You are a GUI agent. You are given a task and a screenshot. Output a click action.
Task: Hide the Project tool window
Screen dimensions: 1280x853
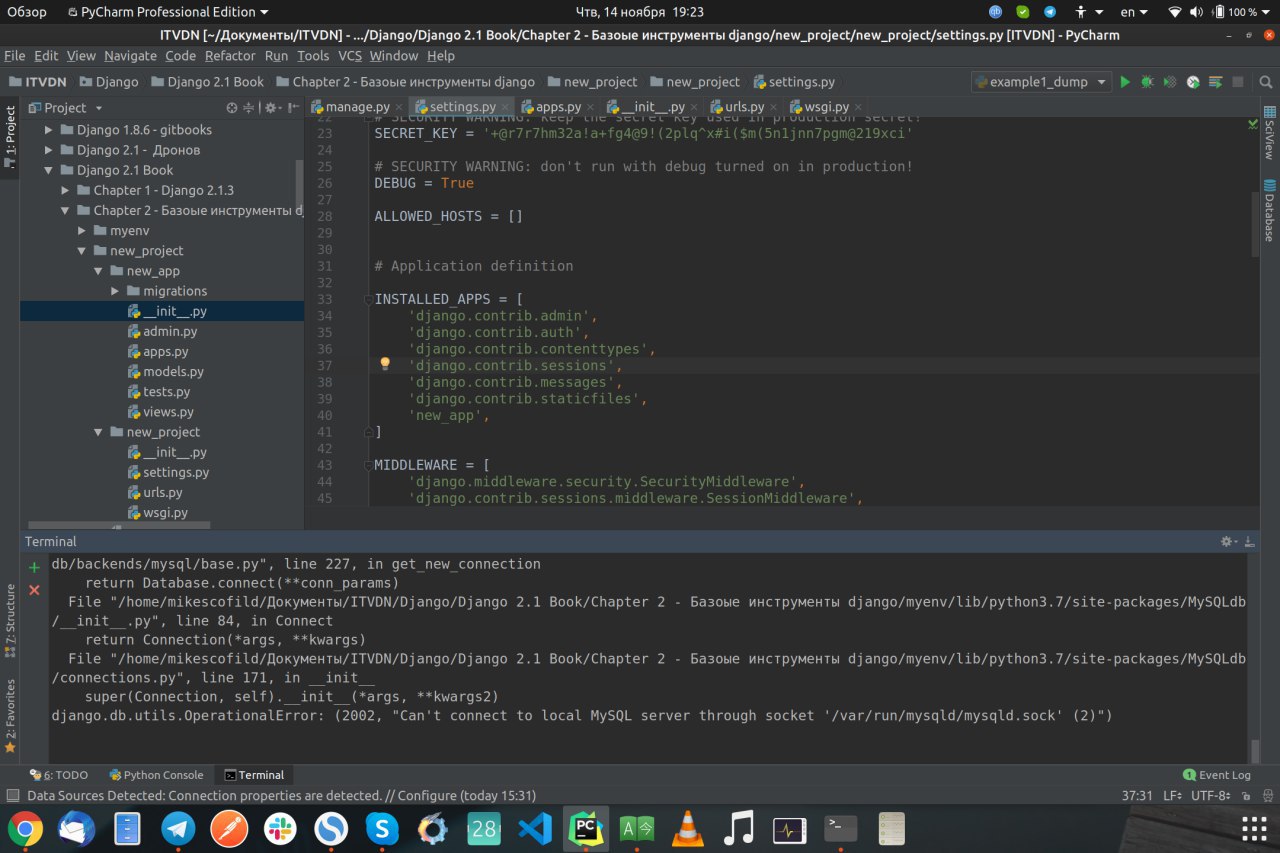(292, 107)
